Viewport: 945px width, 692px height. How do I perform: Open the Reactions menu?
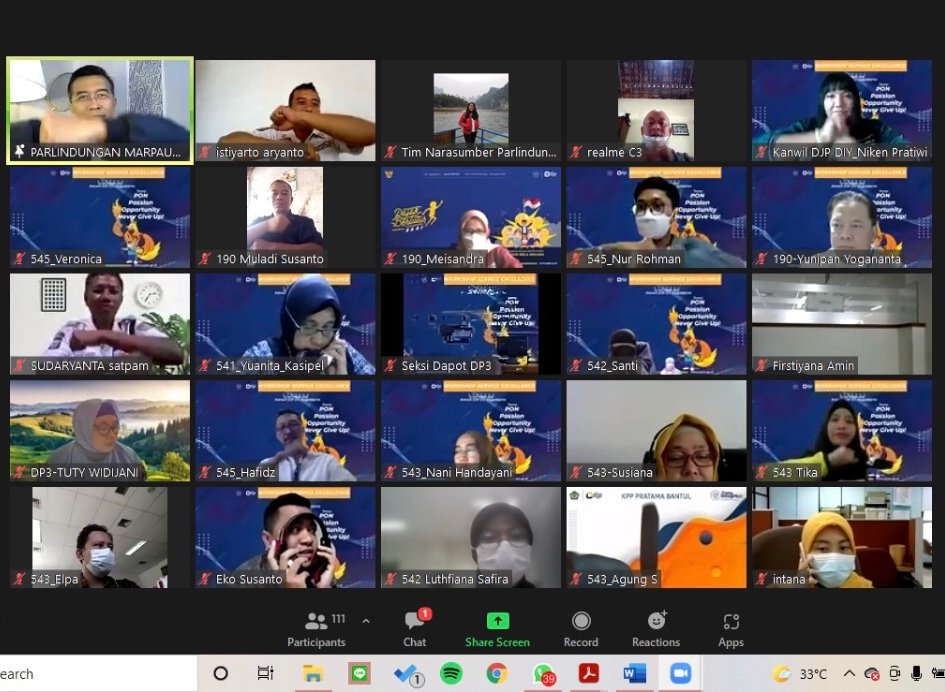point(656,630)
